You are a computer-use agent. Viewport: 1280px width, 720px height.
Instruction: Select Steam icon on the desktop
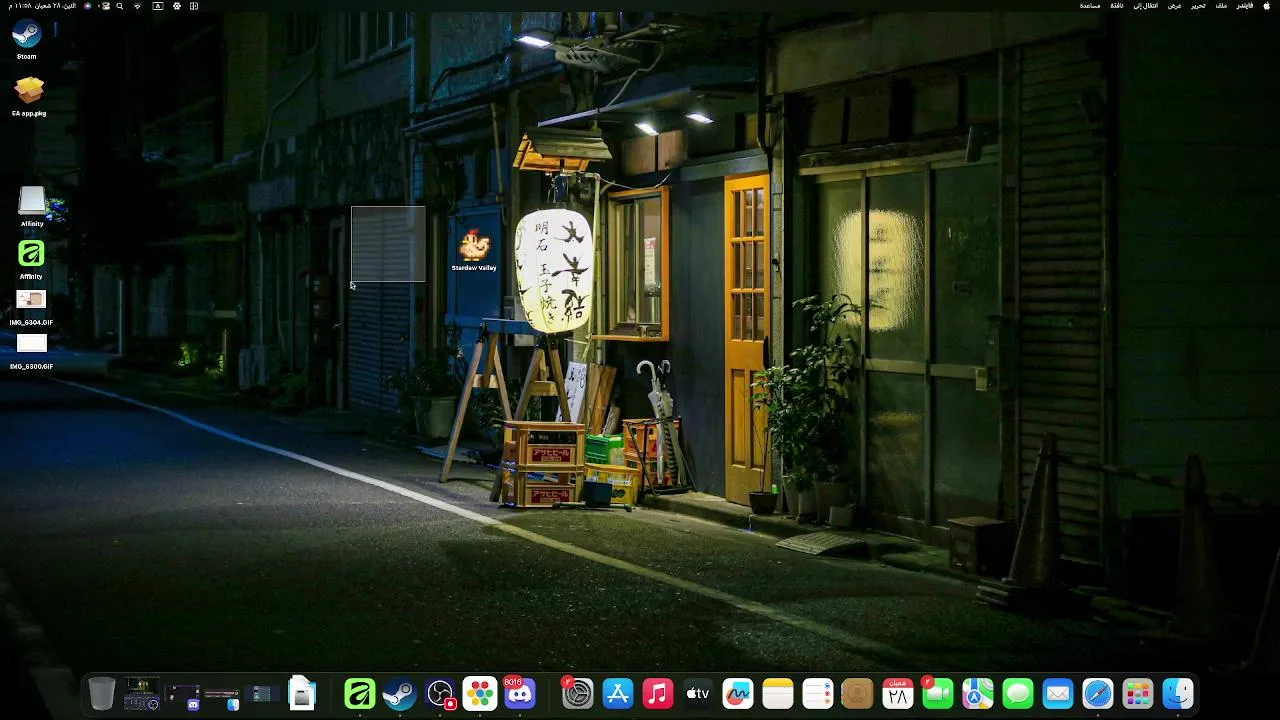pyautogui.click(x=27, y=34)
